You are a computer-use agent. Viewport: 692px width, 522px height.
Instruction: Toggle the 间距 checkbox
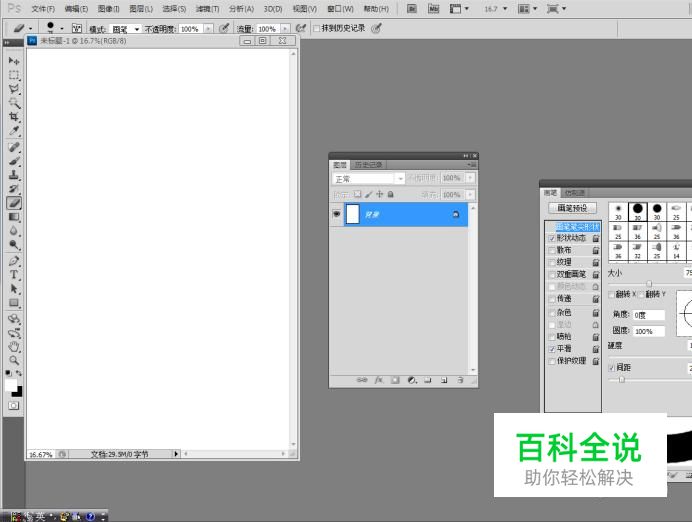(x=612, y=368)
